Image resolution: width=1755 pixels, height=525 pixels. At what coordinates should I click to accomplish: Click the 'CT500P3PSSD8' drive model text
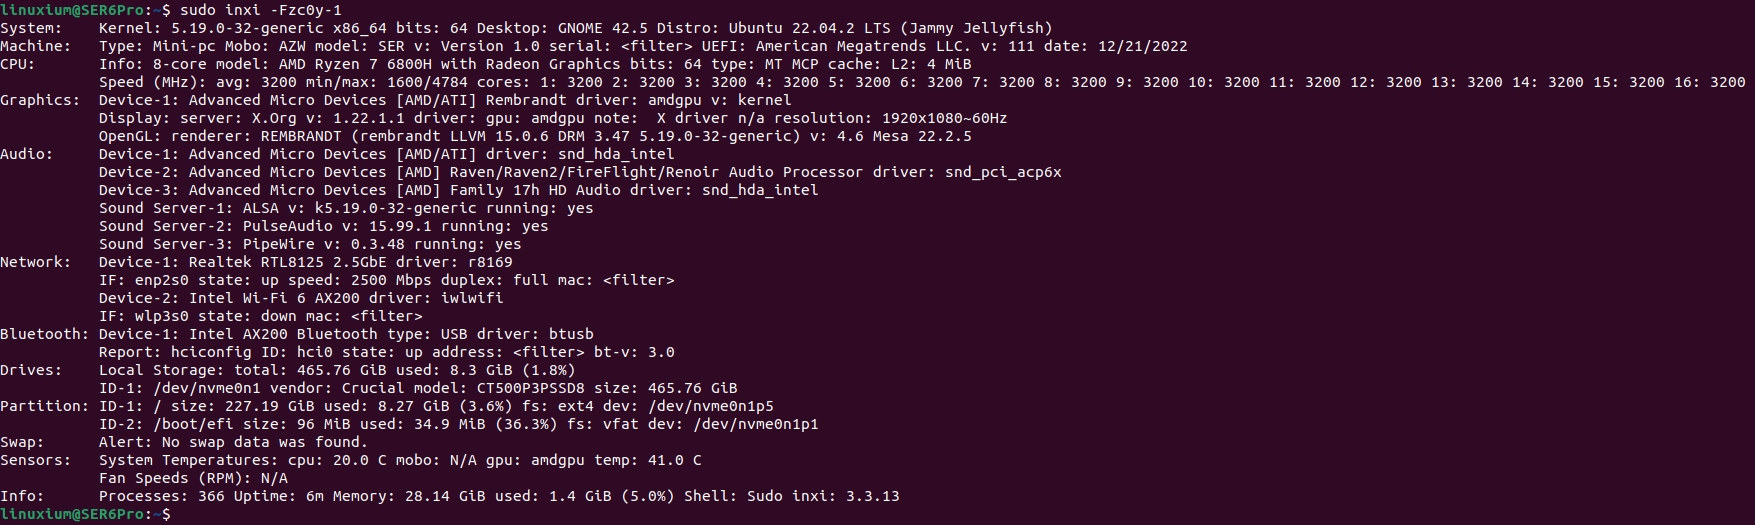530,388
